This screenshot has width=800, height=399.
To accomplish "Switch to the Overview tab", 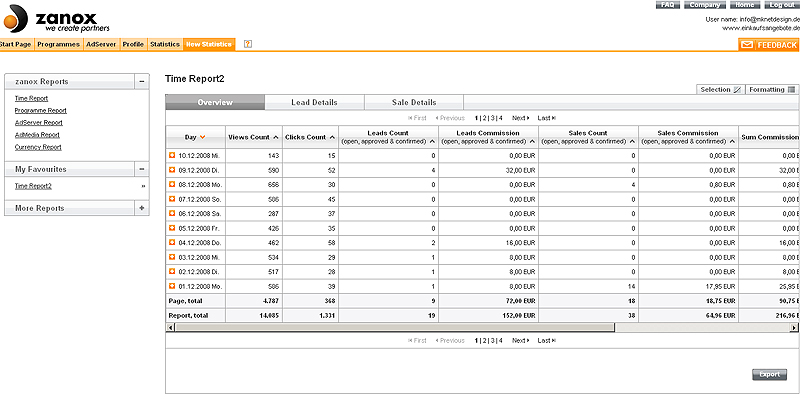I will coord(215,102).
